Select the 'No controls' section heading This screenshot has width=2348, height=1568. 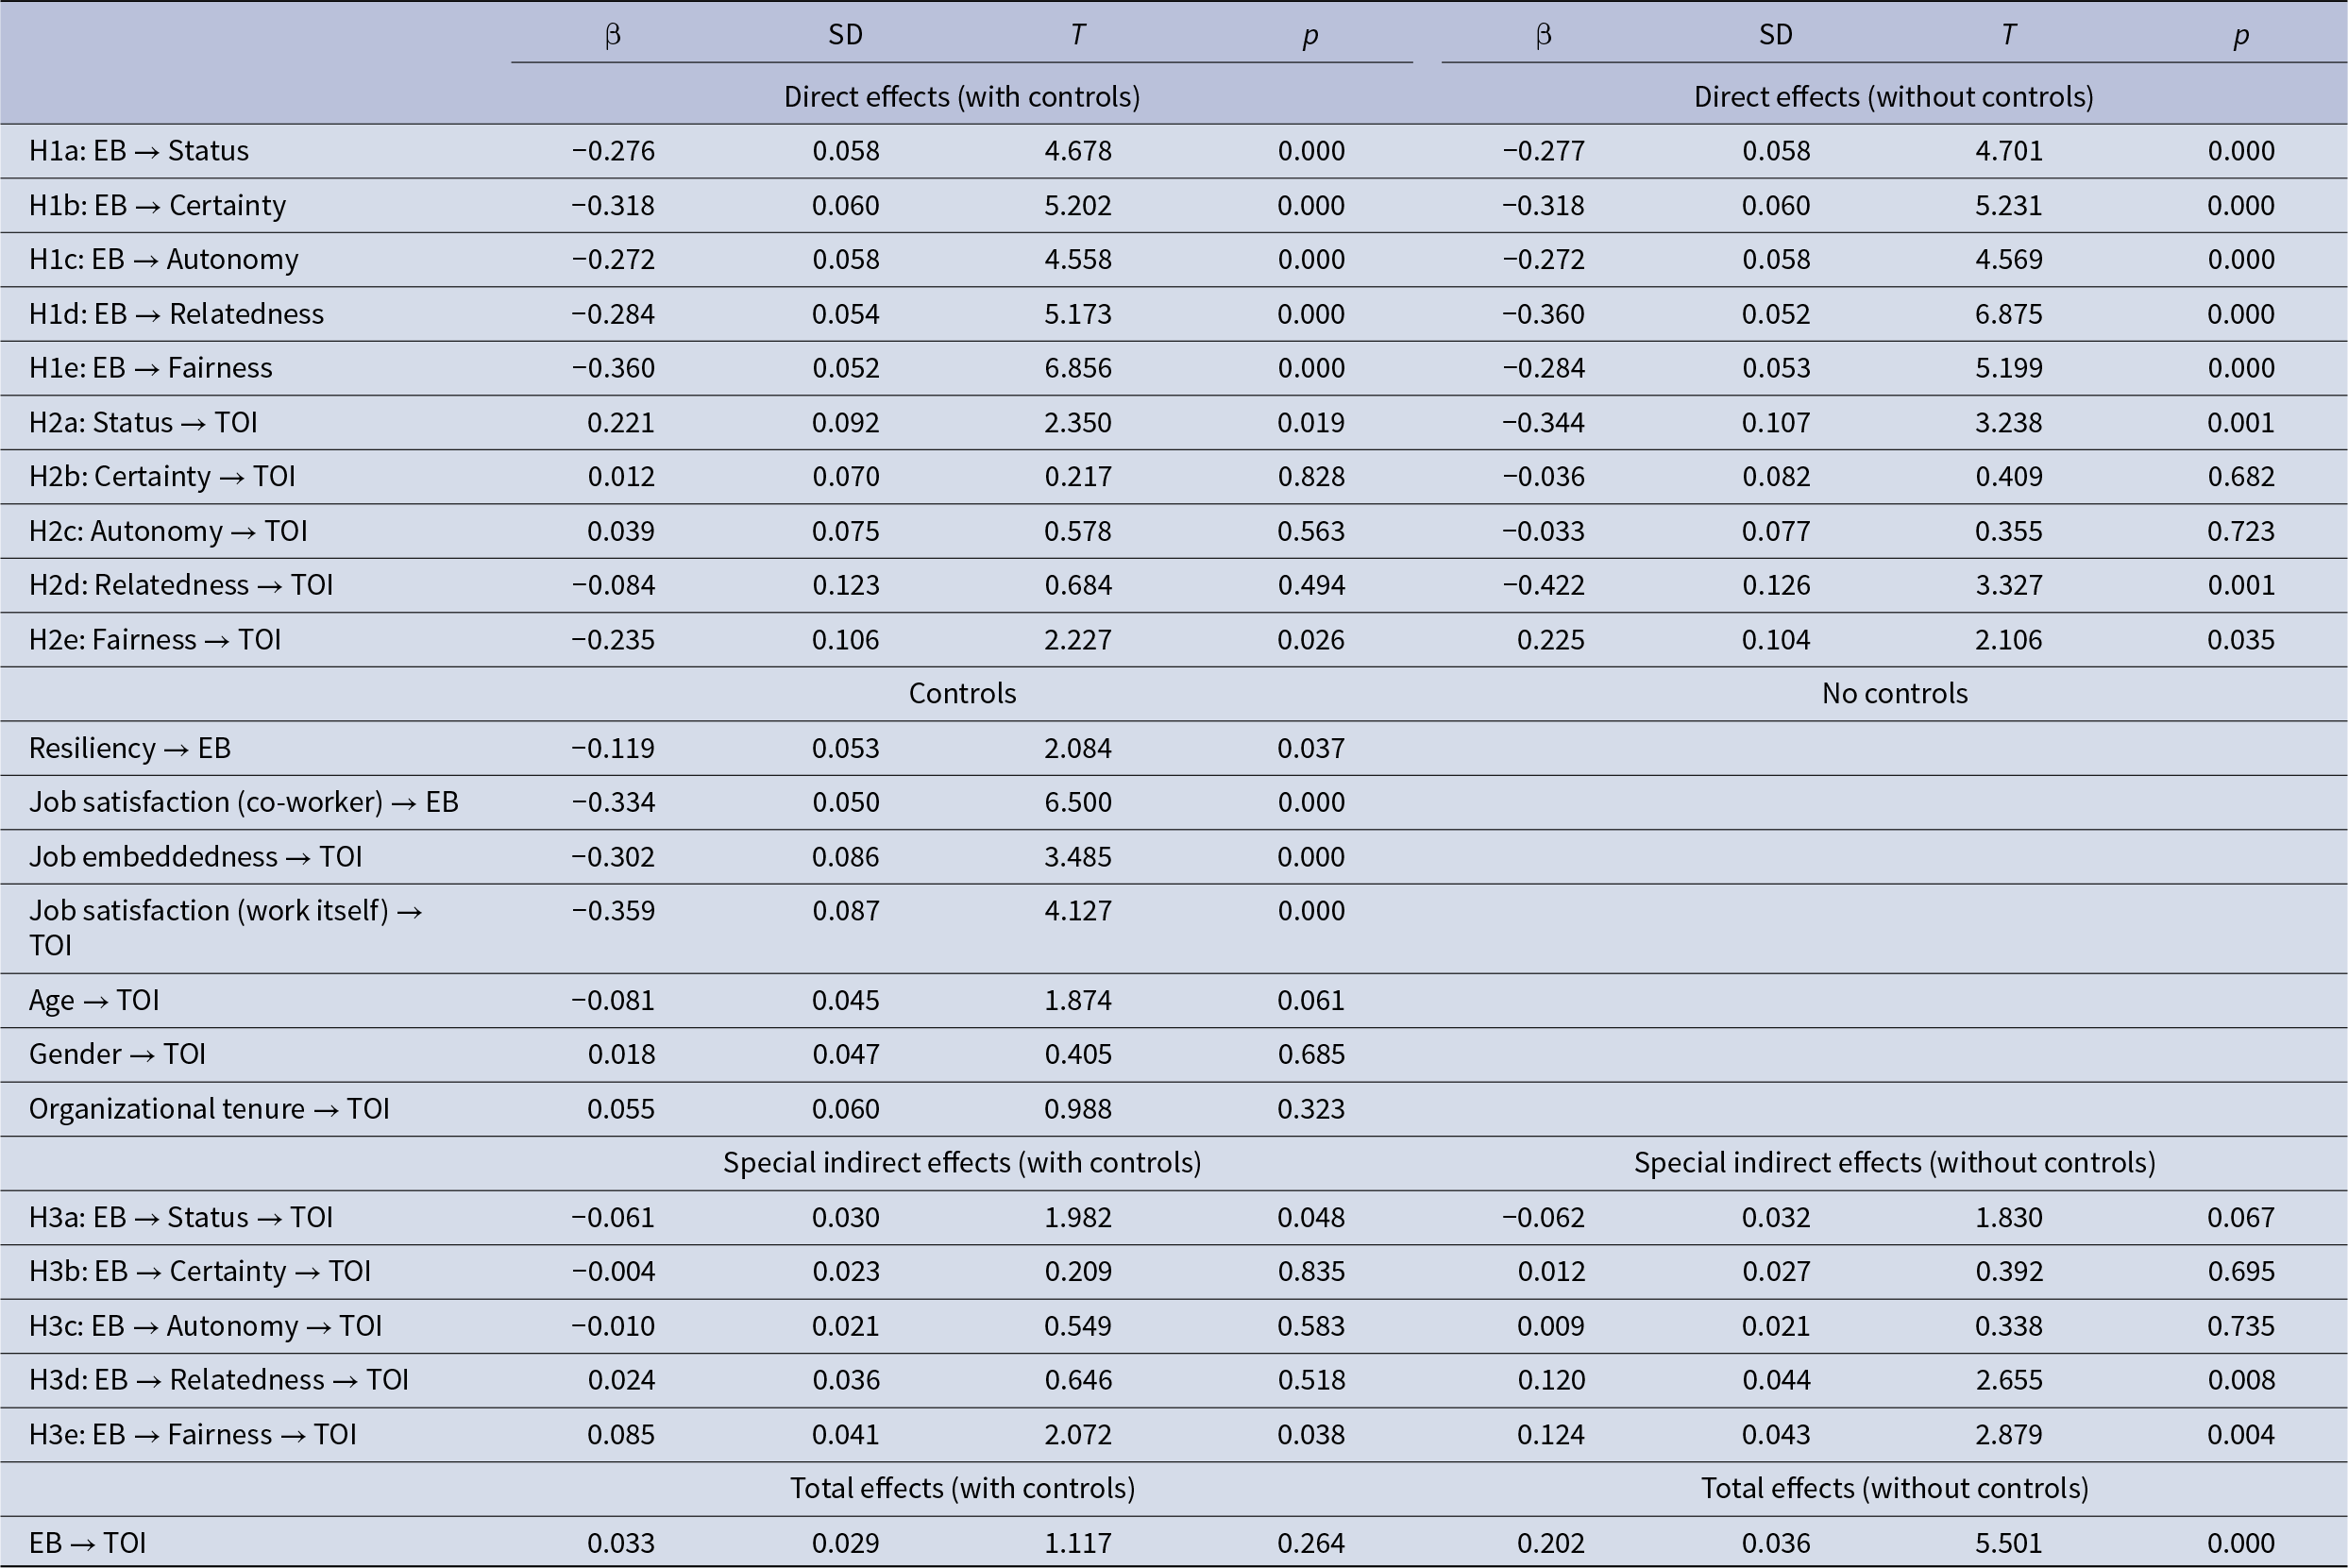1894,693
